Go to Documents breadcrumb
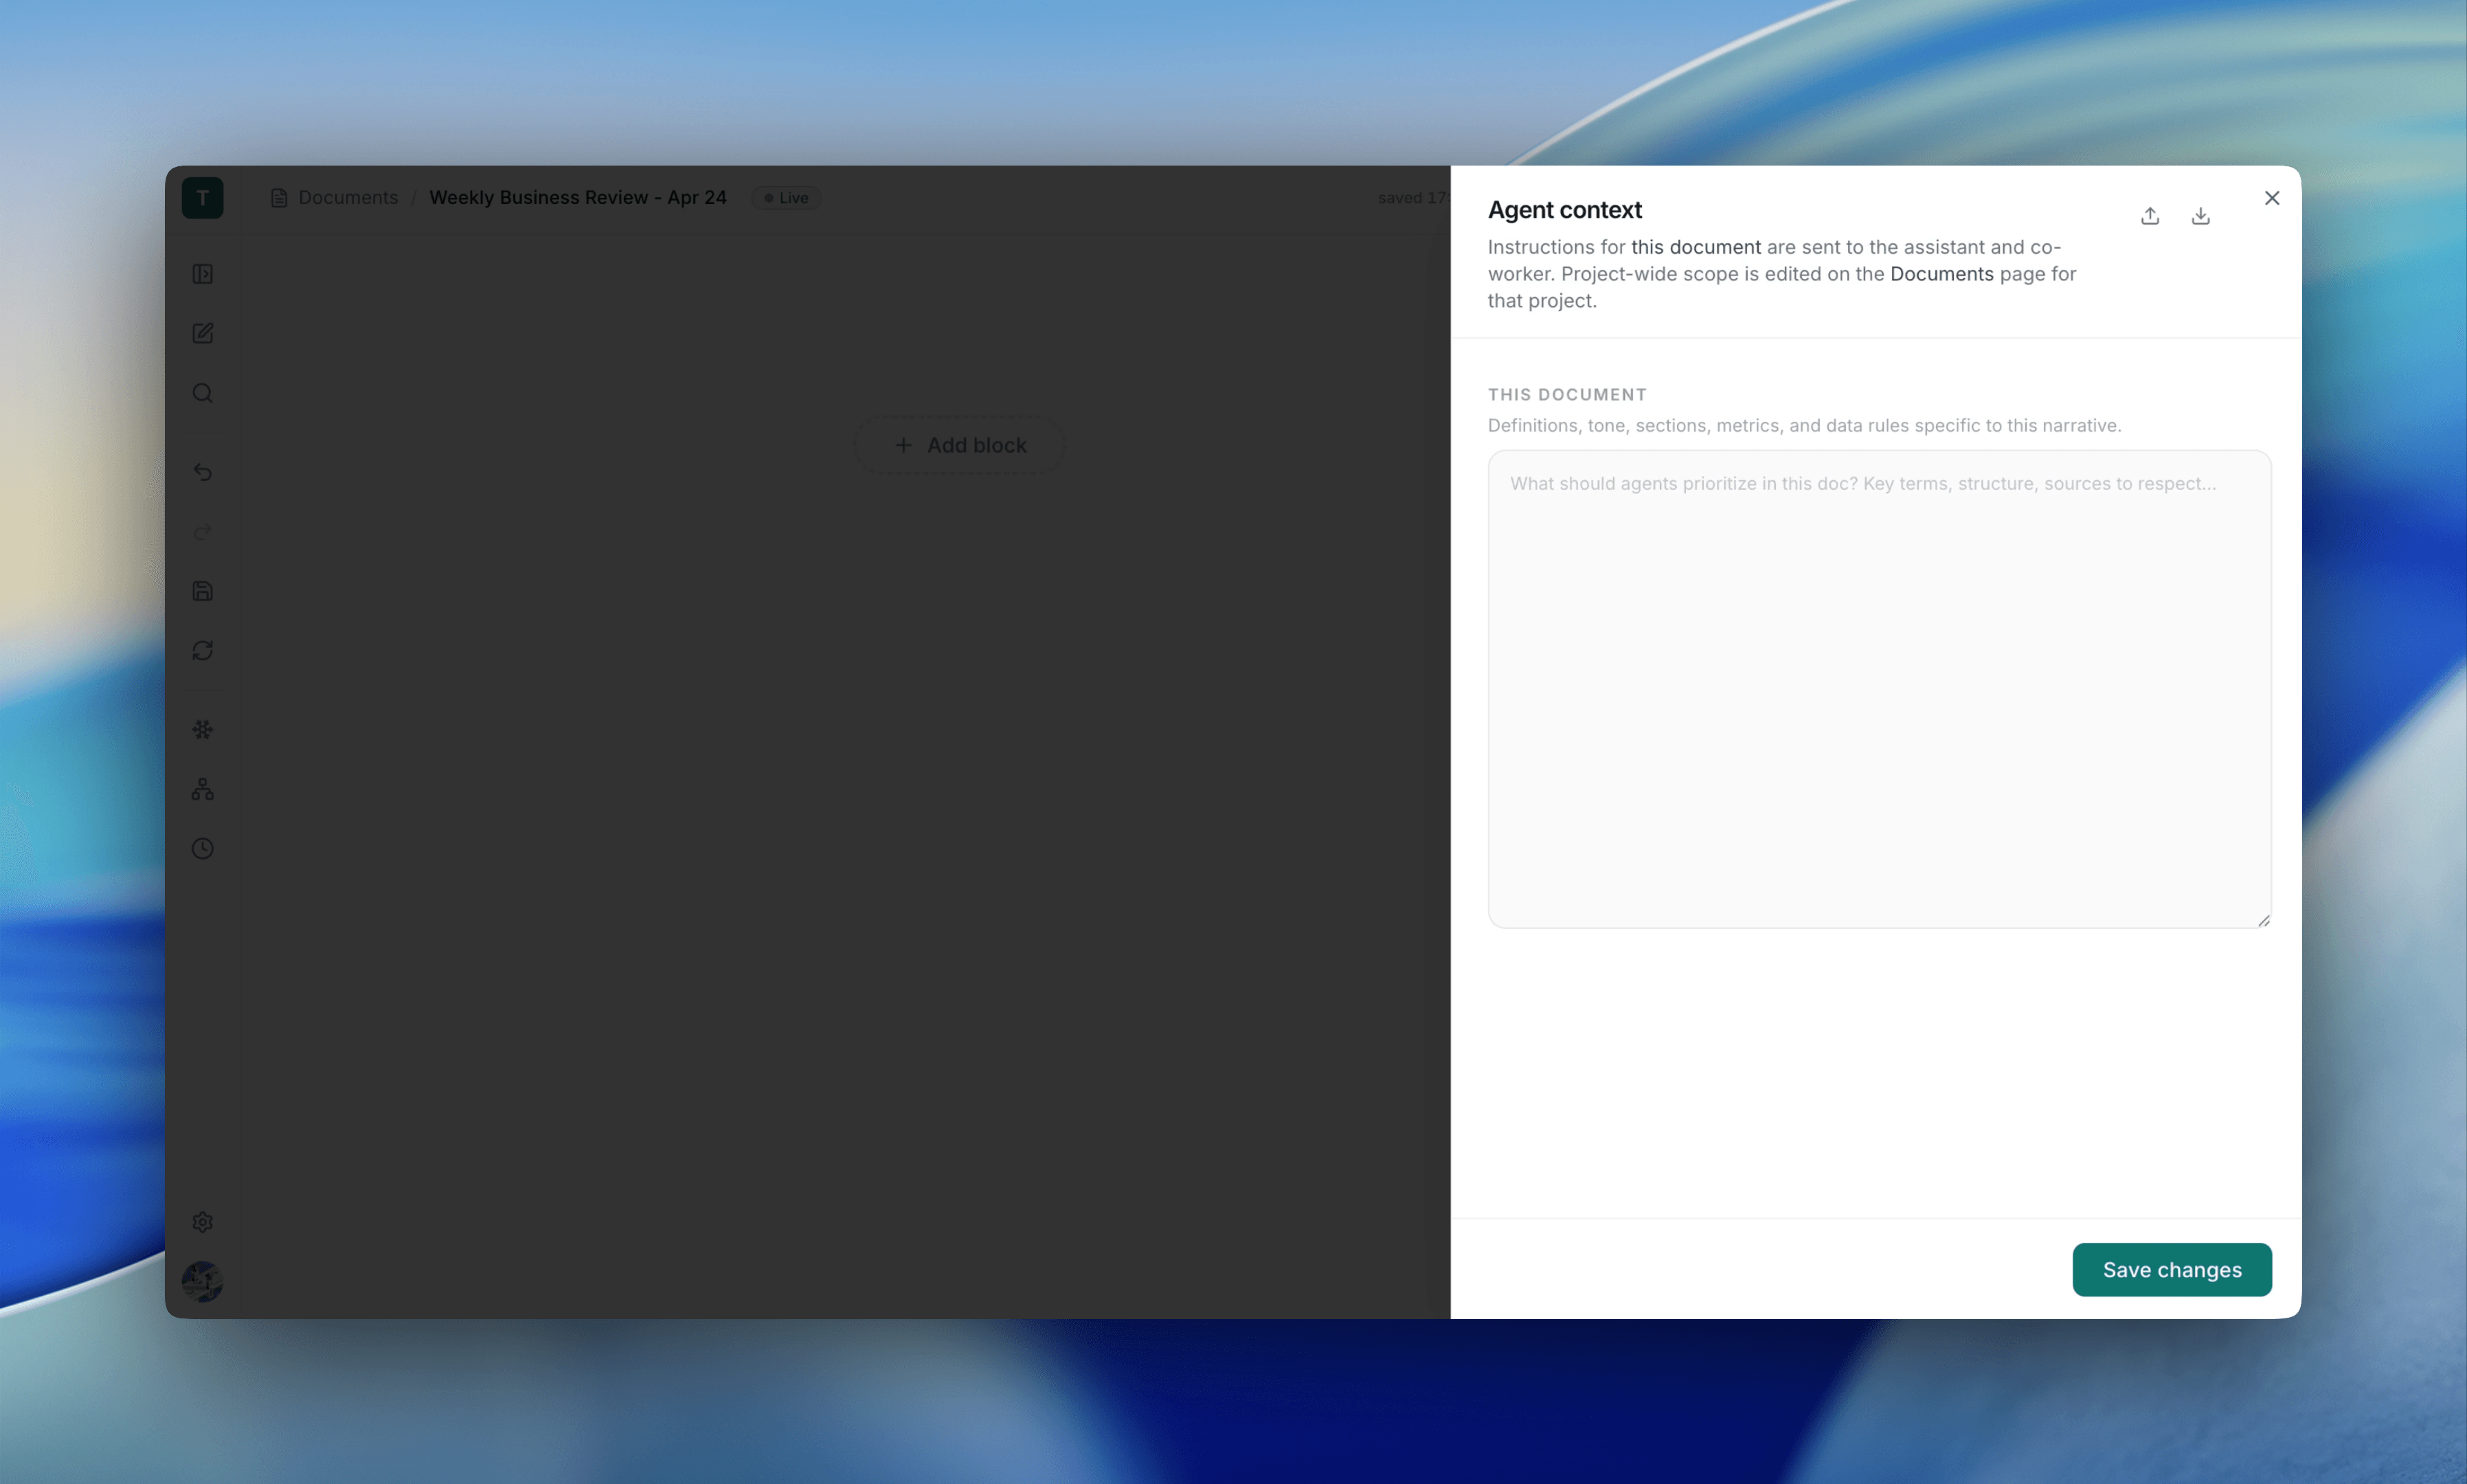This screenshot has height=1484, width=2467. (x=348, y=198)
